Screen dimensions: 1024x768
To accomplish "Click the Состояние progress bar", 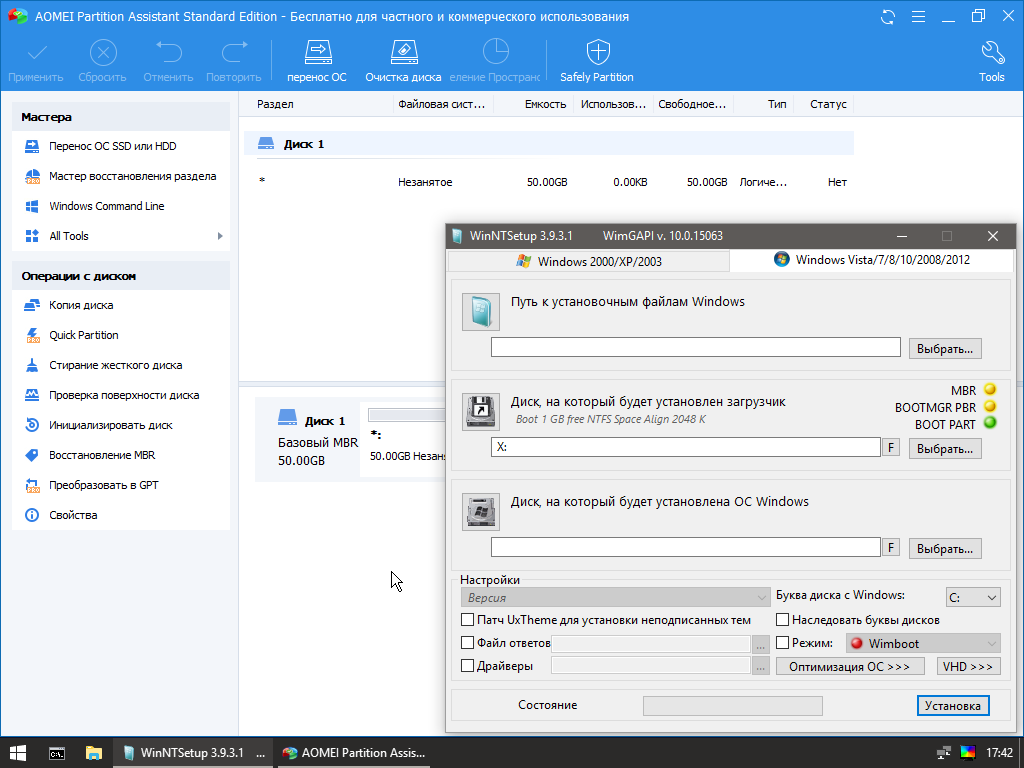I will click(733, 706).
